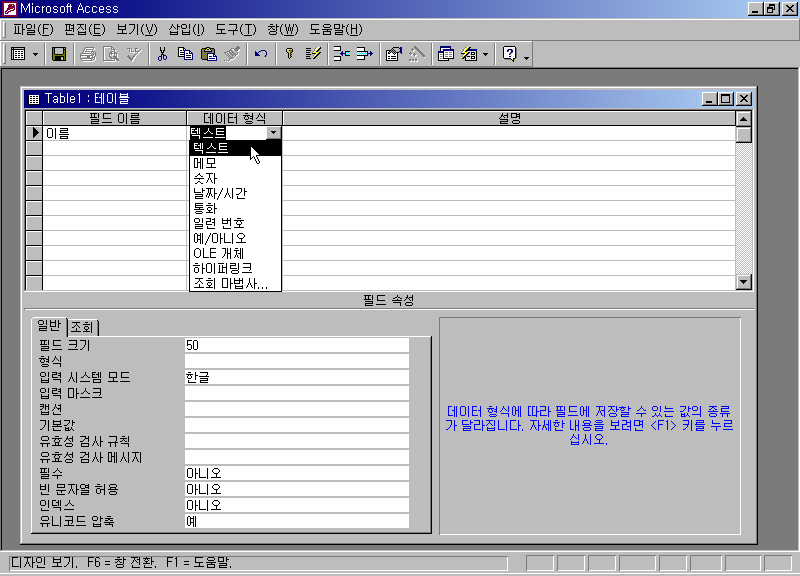Image resolution: width=800 pixels, height=576 pixels.
Task: Click the Build wand icon
Action: [x=416, y=54]
